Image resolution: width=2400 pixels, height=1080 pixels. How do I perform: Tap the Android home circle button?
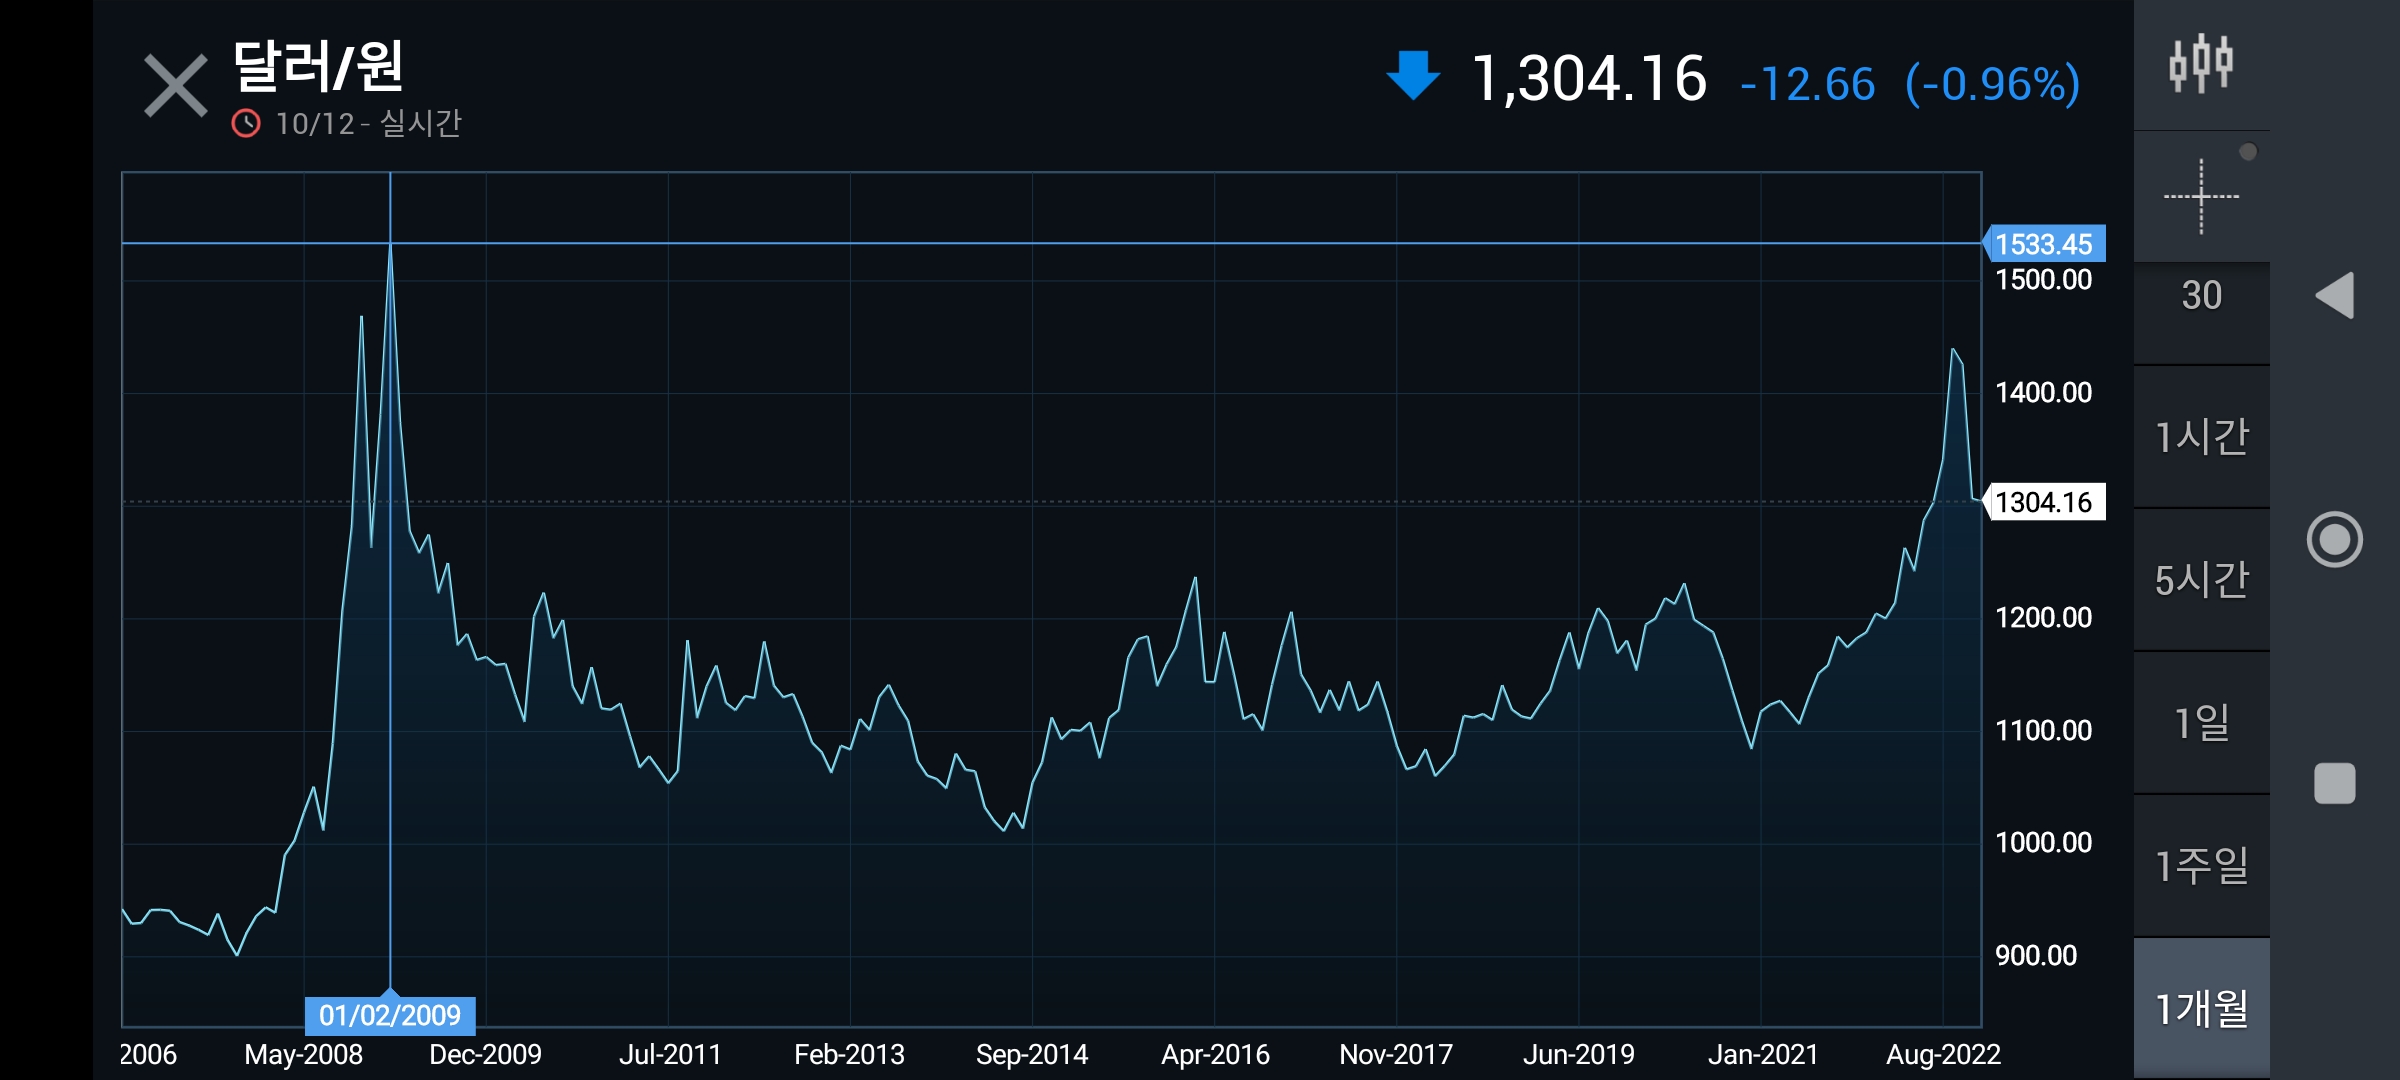pos(2335,540)
